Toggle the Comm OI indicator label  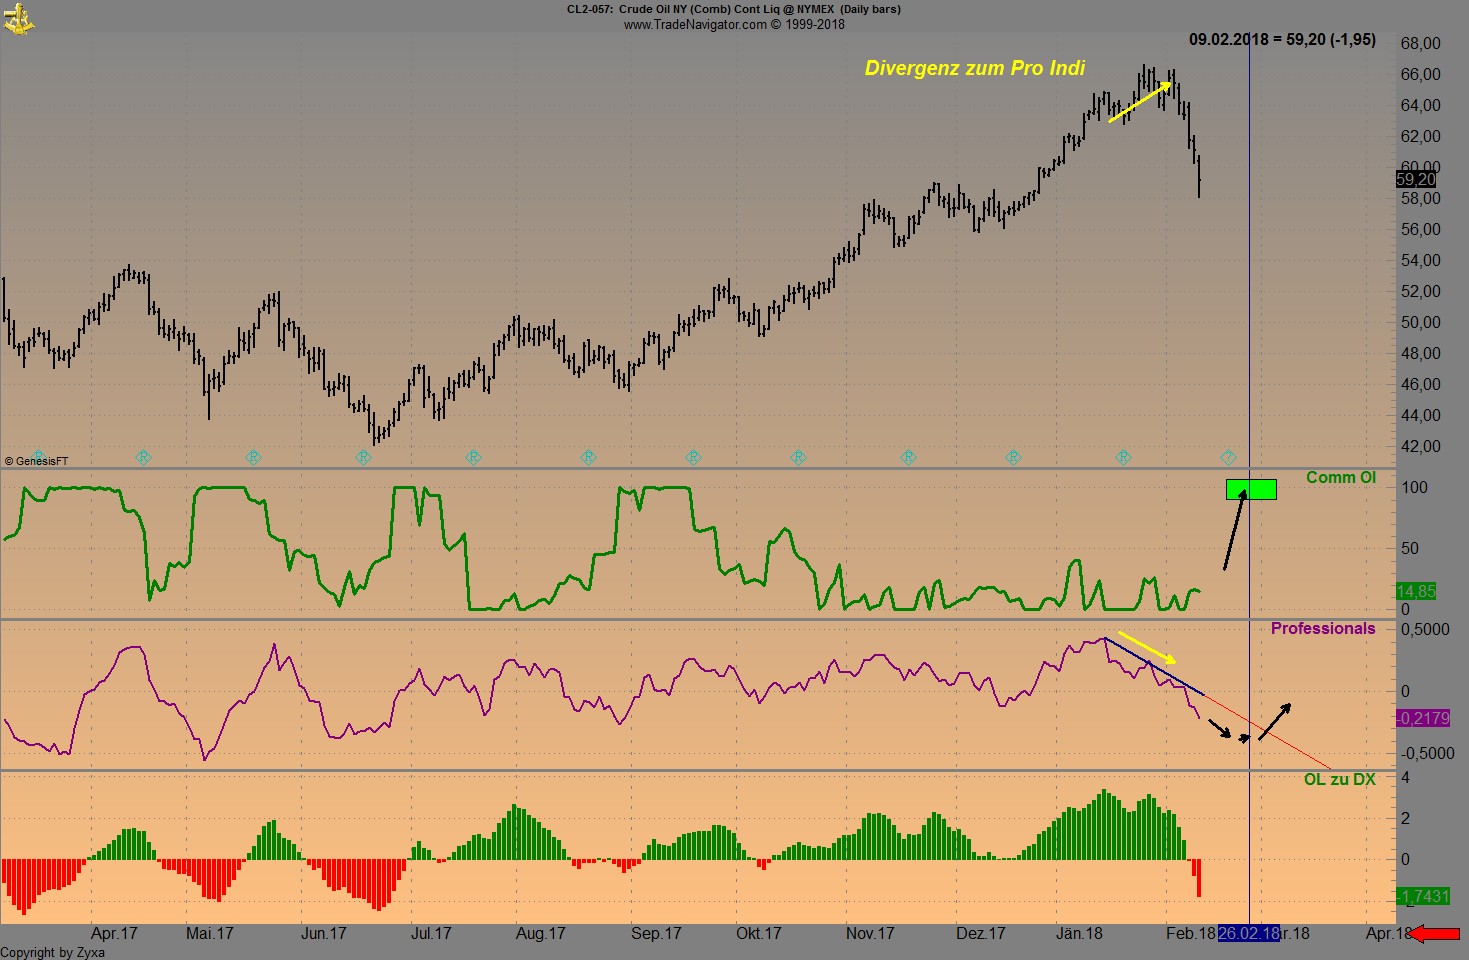[1343, 477]
